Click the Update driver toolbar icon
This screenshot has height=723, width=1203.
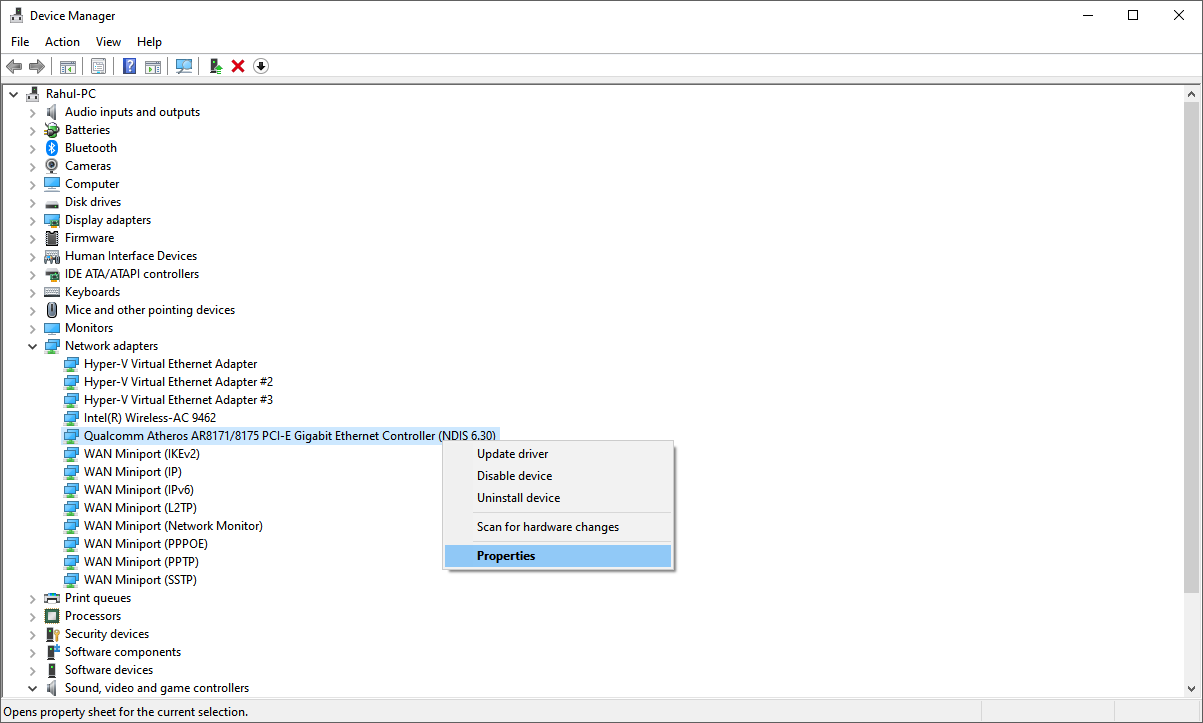215,66
